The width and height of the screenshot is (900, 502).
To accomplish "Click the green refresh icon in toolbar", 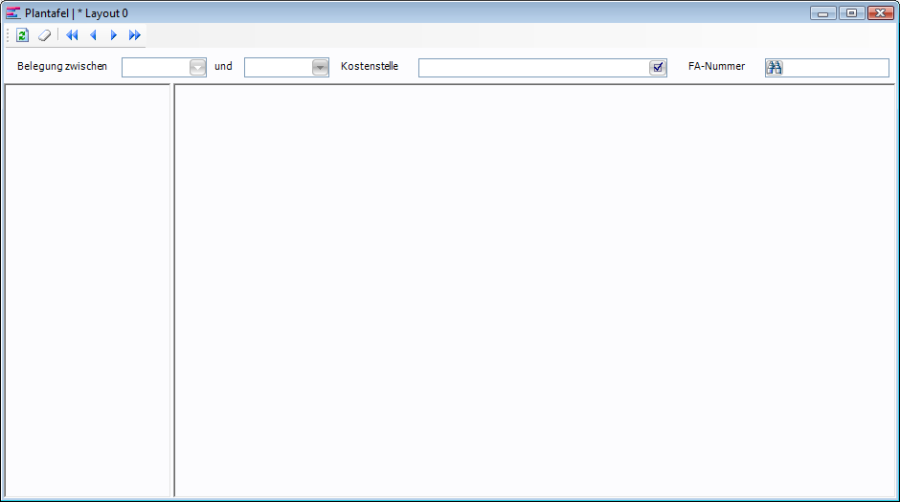I will pos(23,35).
